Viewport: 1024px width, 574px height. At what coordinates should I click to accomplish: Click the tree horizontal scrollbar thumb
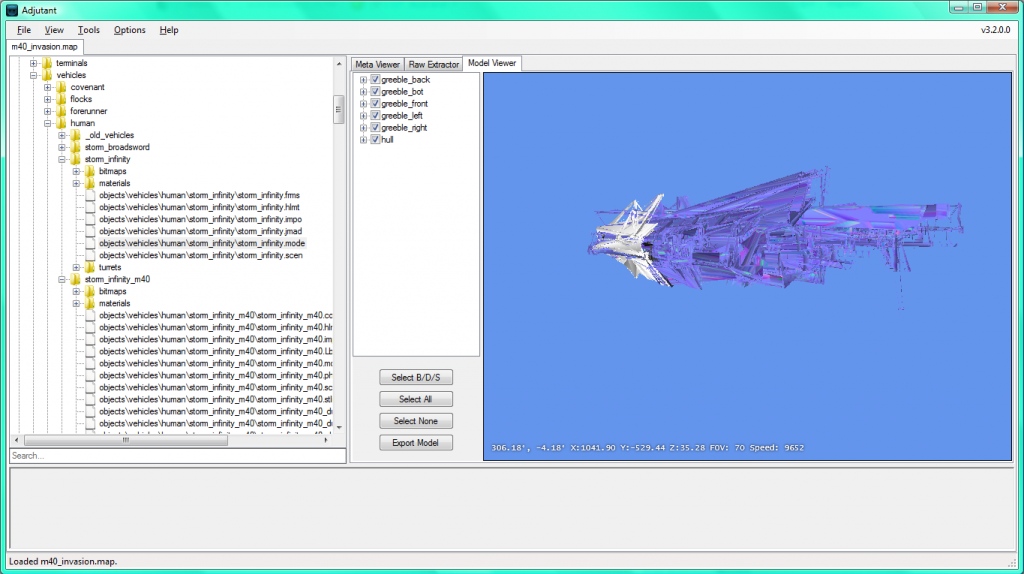pyautogui.click(x=126, y=440)
